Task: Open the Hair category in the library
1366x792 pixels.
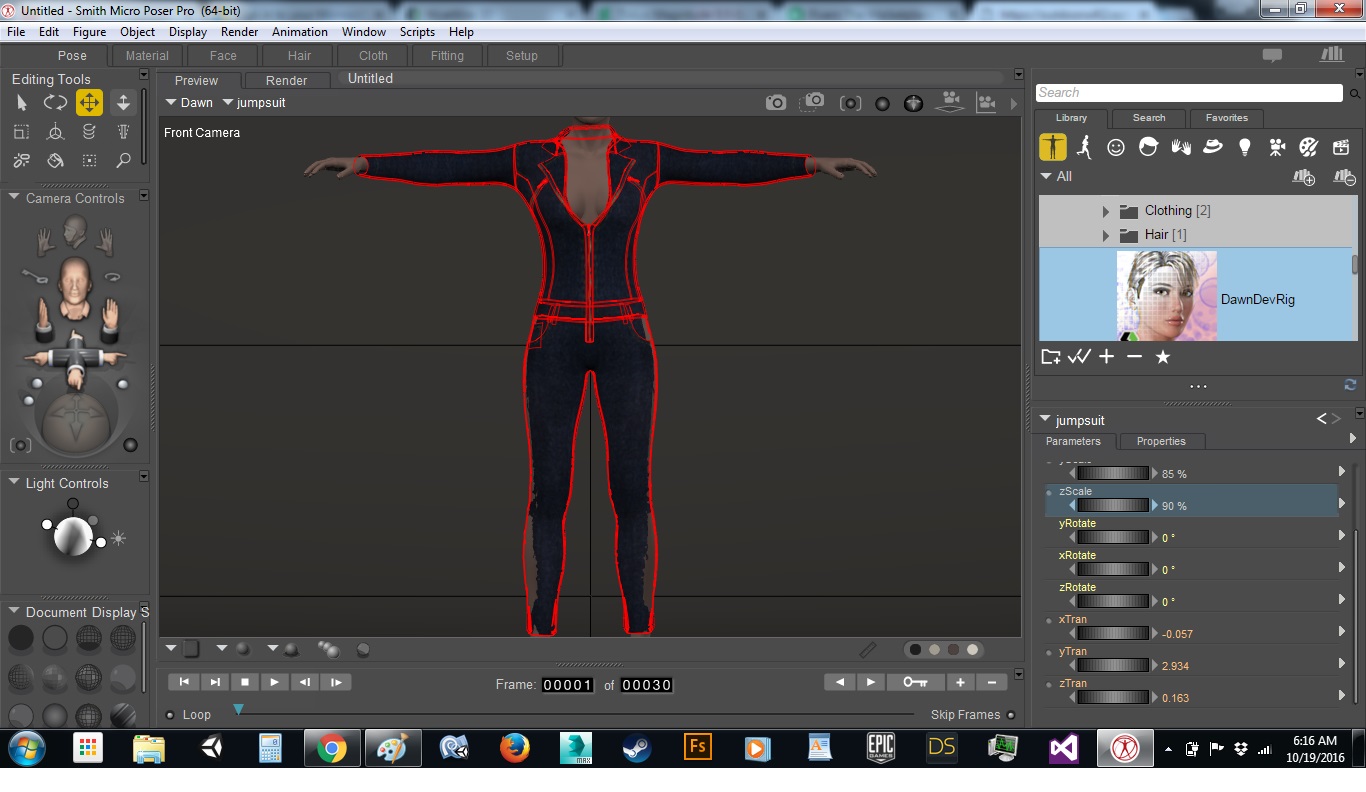Action: tap(1148, 148)
